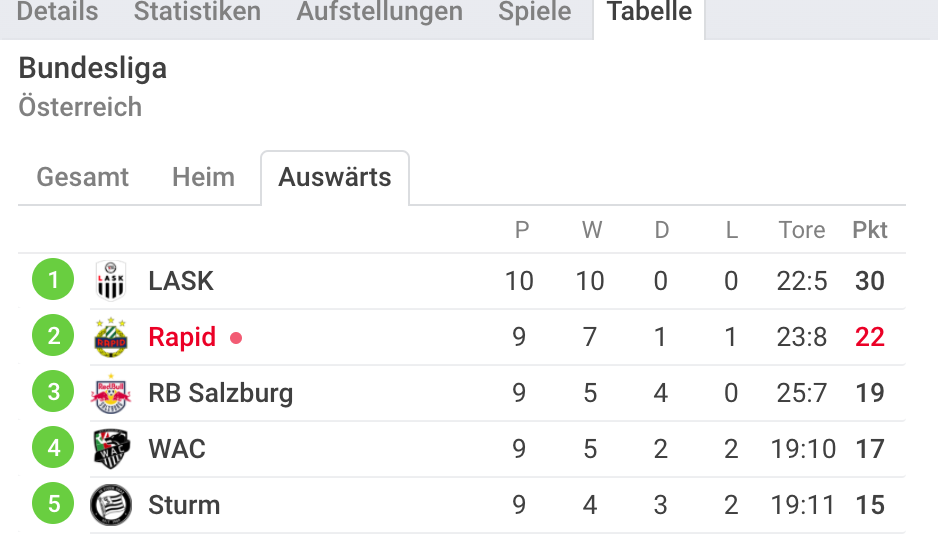The height and width of the screenshot is (536, 938).
Task: Select the Auswärts table tab
Action: 335,178
